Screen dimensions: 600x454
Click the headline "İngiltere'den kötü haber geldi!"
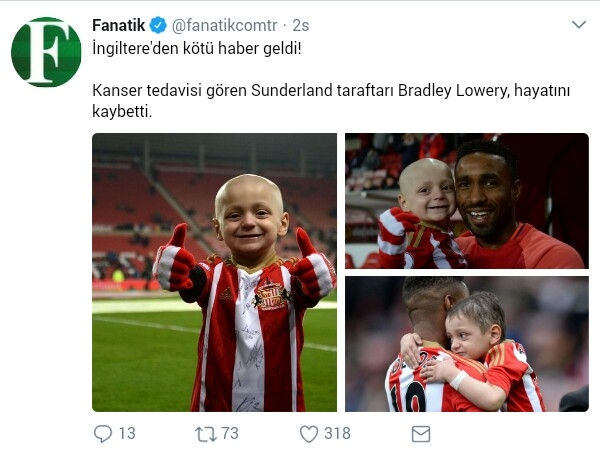[x=197, y=49]
